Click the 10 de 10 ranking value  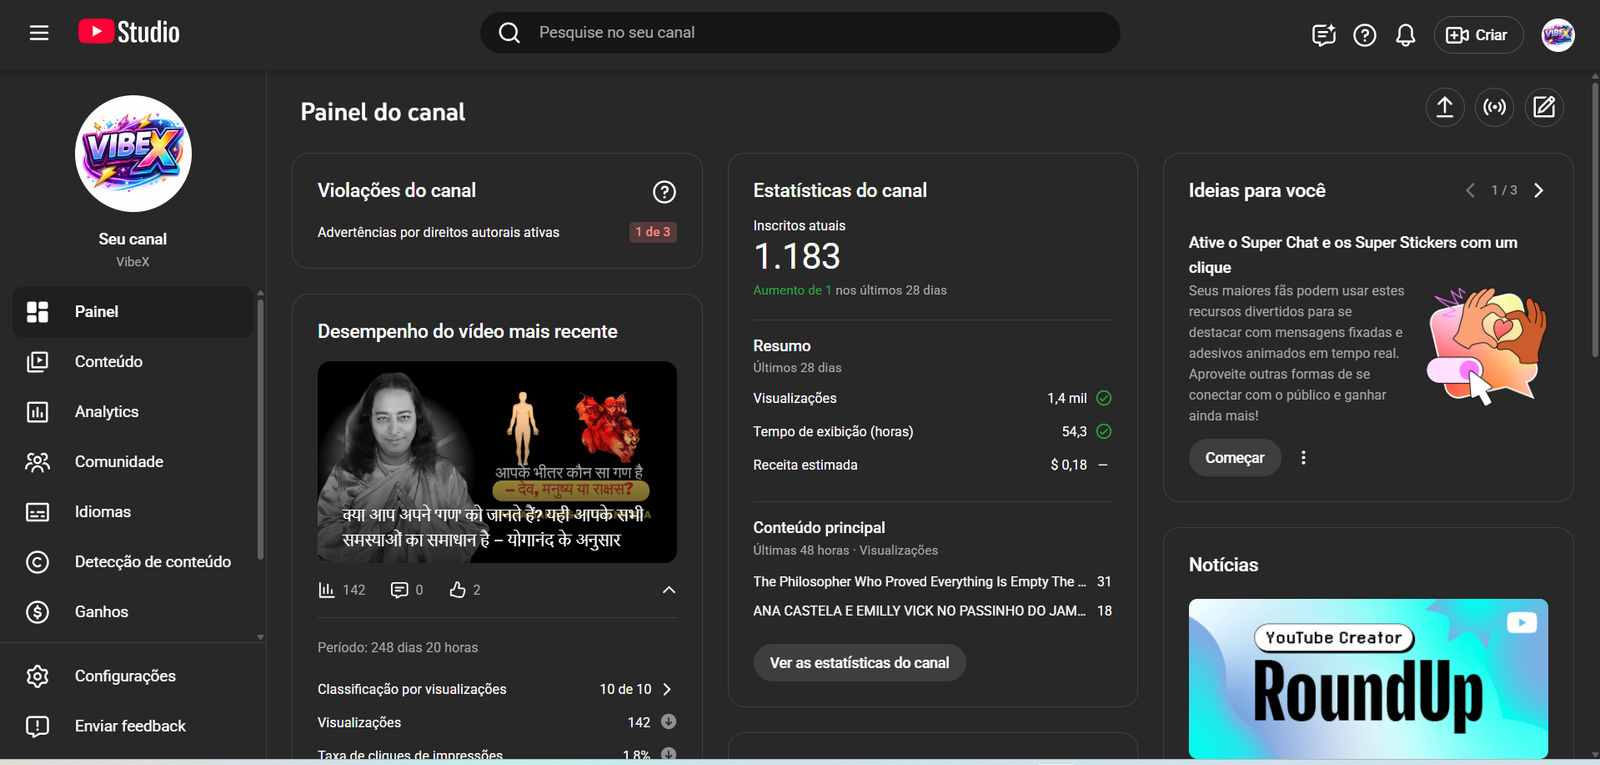625,689
